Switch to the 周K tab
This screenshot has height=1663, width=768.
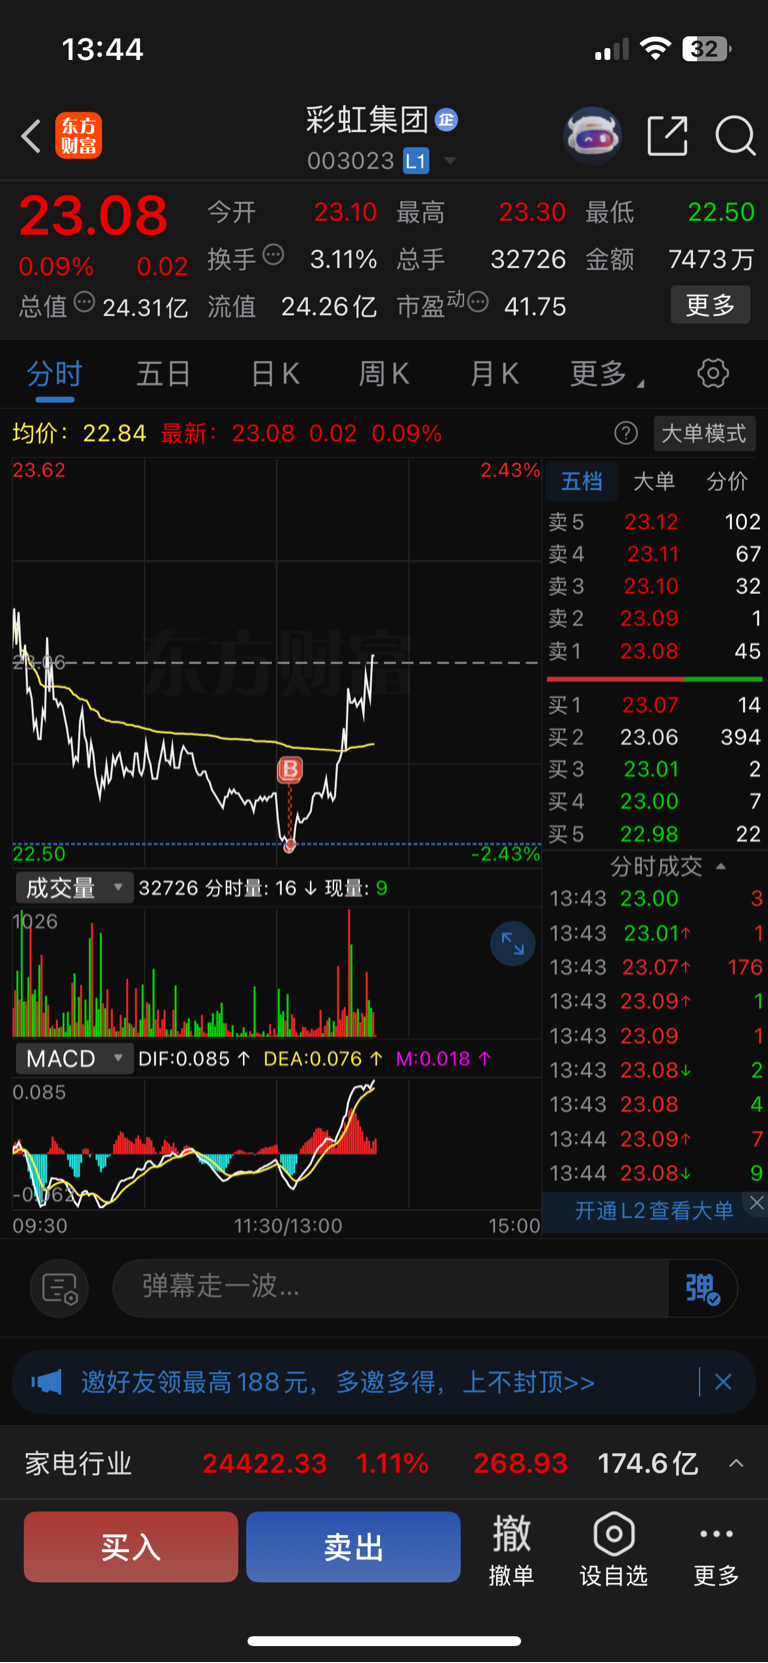coord(384,375)
